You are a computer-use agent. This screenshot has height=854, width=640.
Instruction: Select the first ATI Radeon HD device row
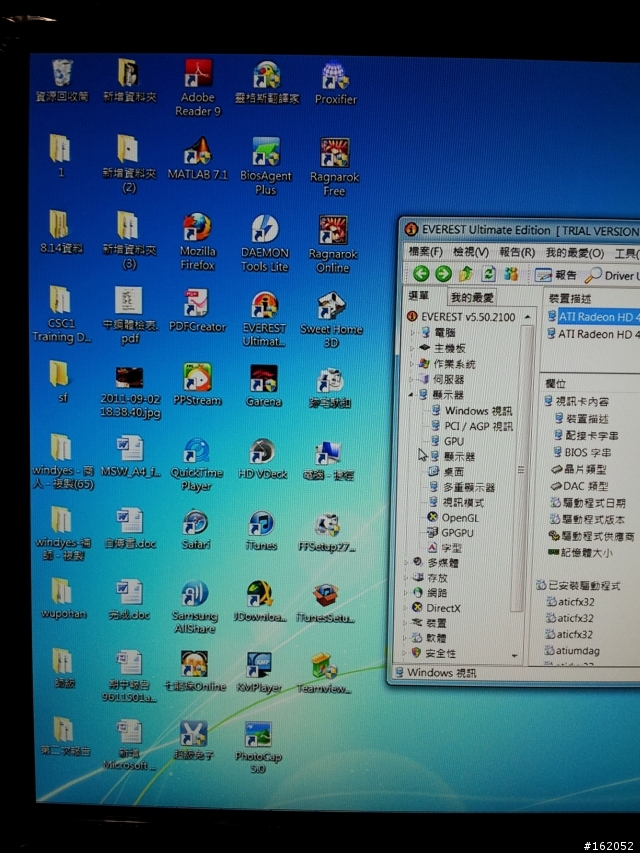[594, 316]
